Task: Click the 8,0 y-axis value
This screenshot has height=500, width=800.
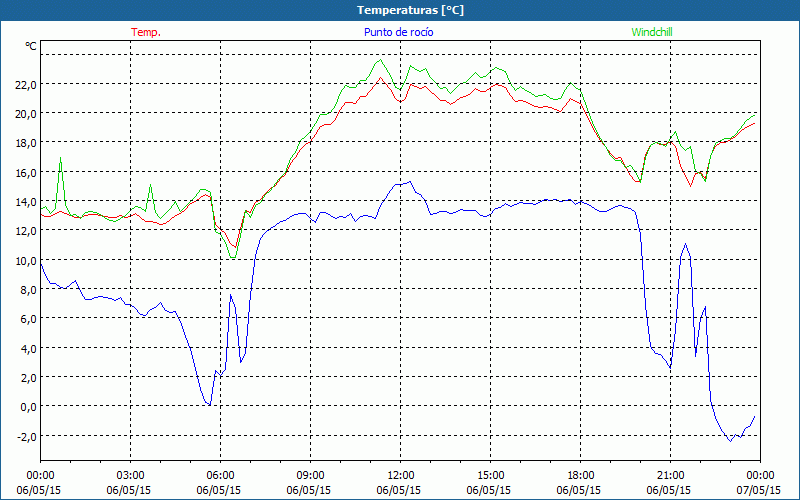Action: (28, 289)
